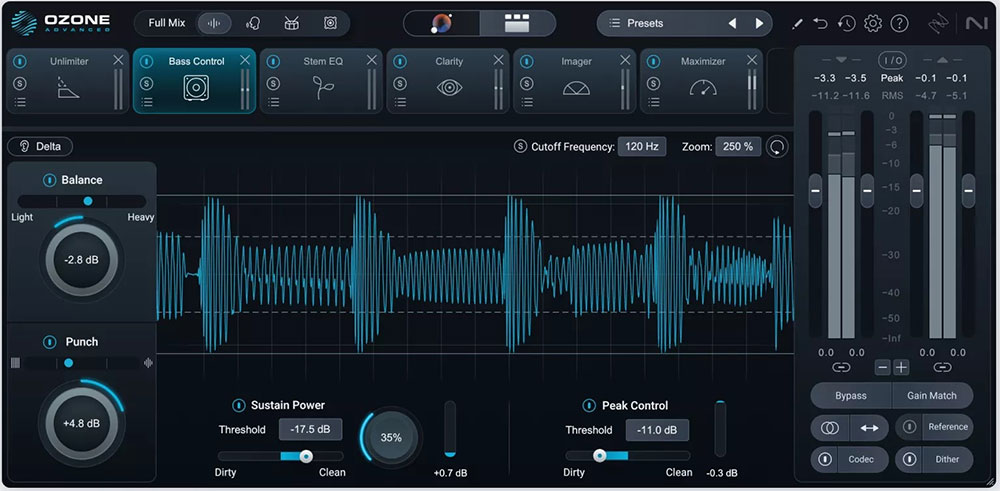The image size is (1000, 491).
Task: Click the iZotope logo icon
Action: coord(938,24)
